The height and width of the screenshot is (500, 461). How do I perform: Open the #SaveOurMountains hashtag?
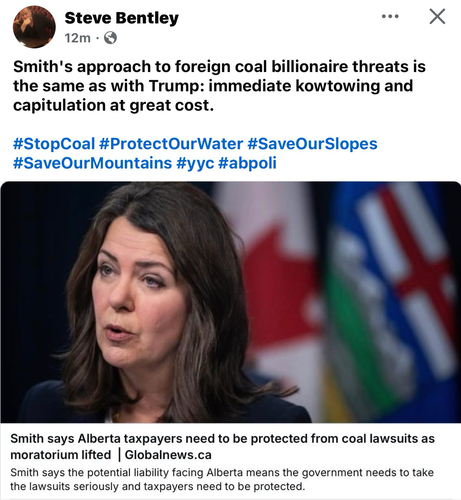pyautogui.click(x=92, y=163)
